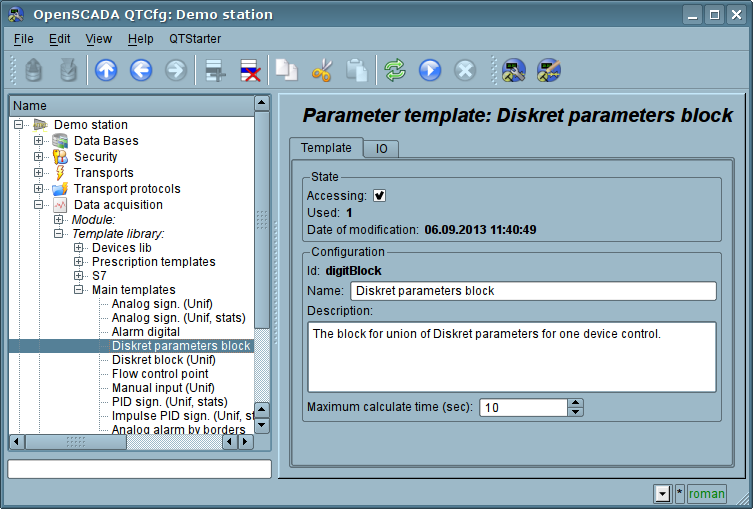Screen dimensions: 753x509
Task: Go back with the left arrow icon
Action: point(141,71)
